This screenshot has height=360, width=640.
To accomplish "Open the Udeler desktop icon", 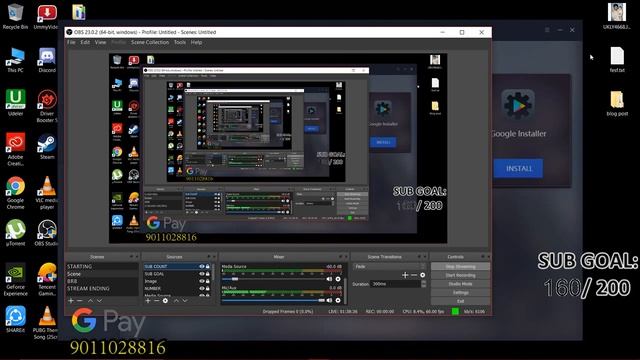I will [x=15, y=102].
